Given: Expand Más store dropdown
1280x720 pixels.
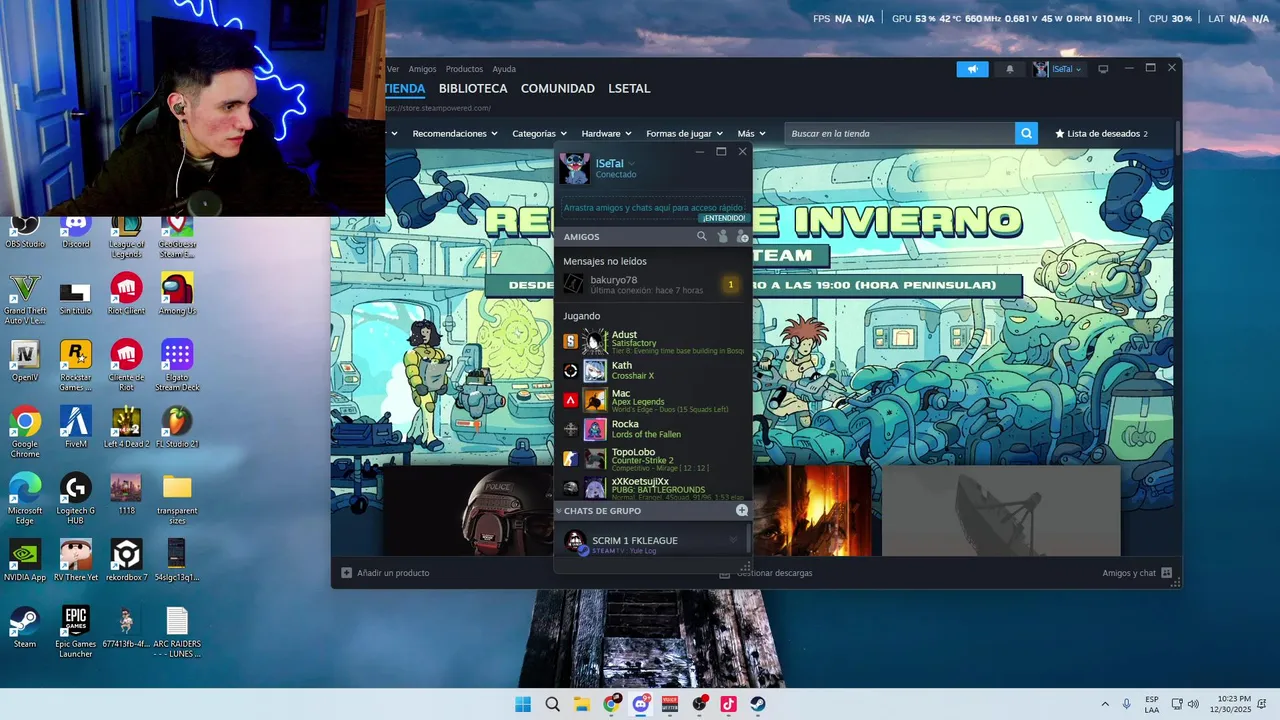Looking at the screenshot, I should 751,133.
